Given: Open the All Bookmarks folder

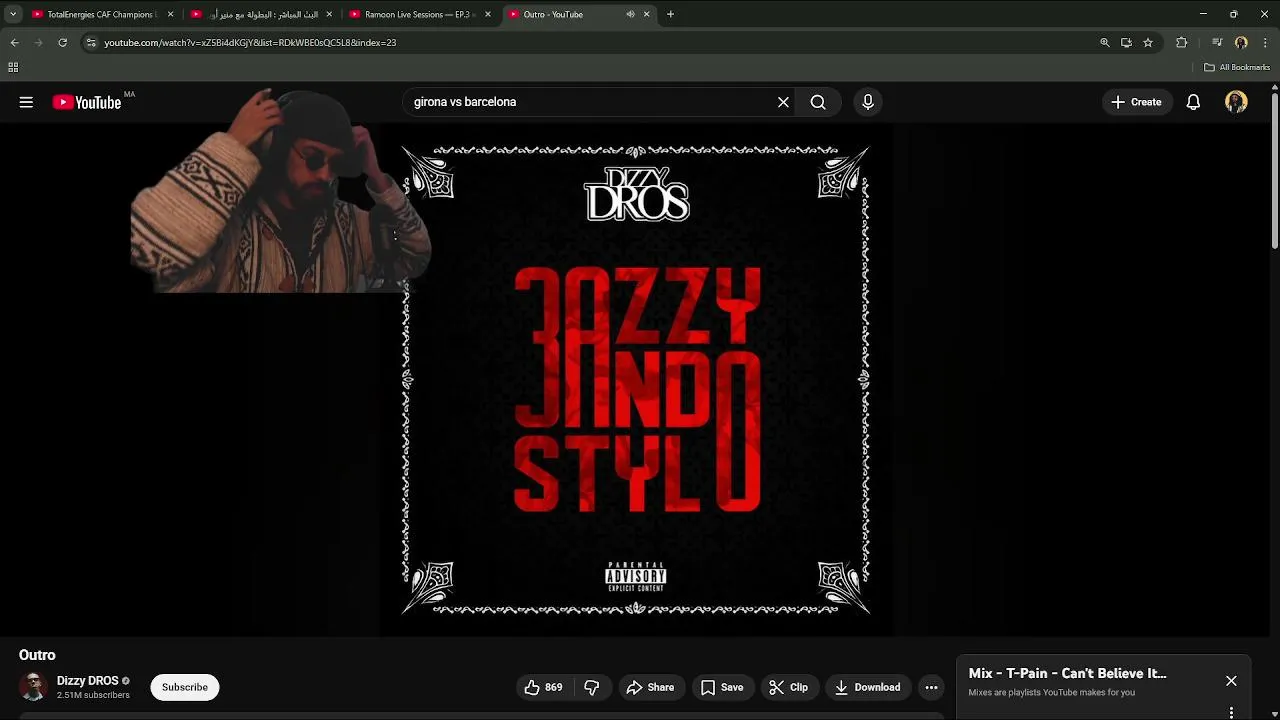Looking at the screenshot, I should [x=1237, y=67].
